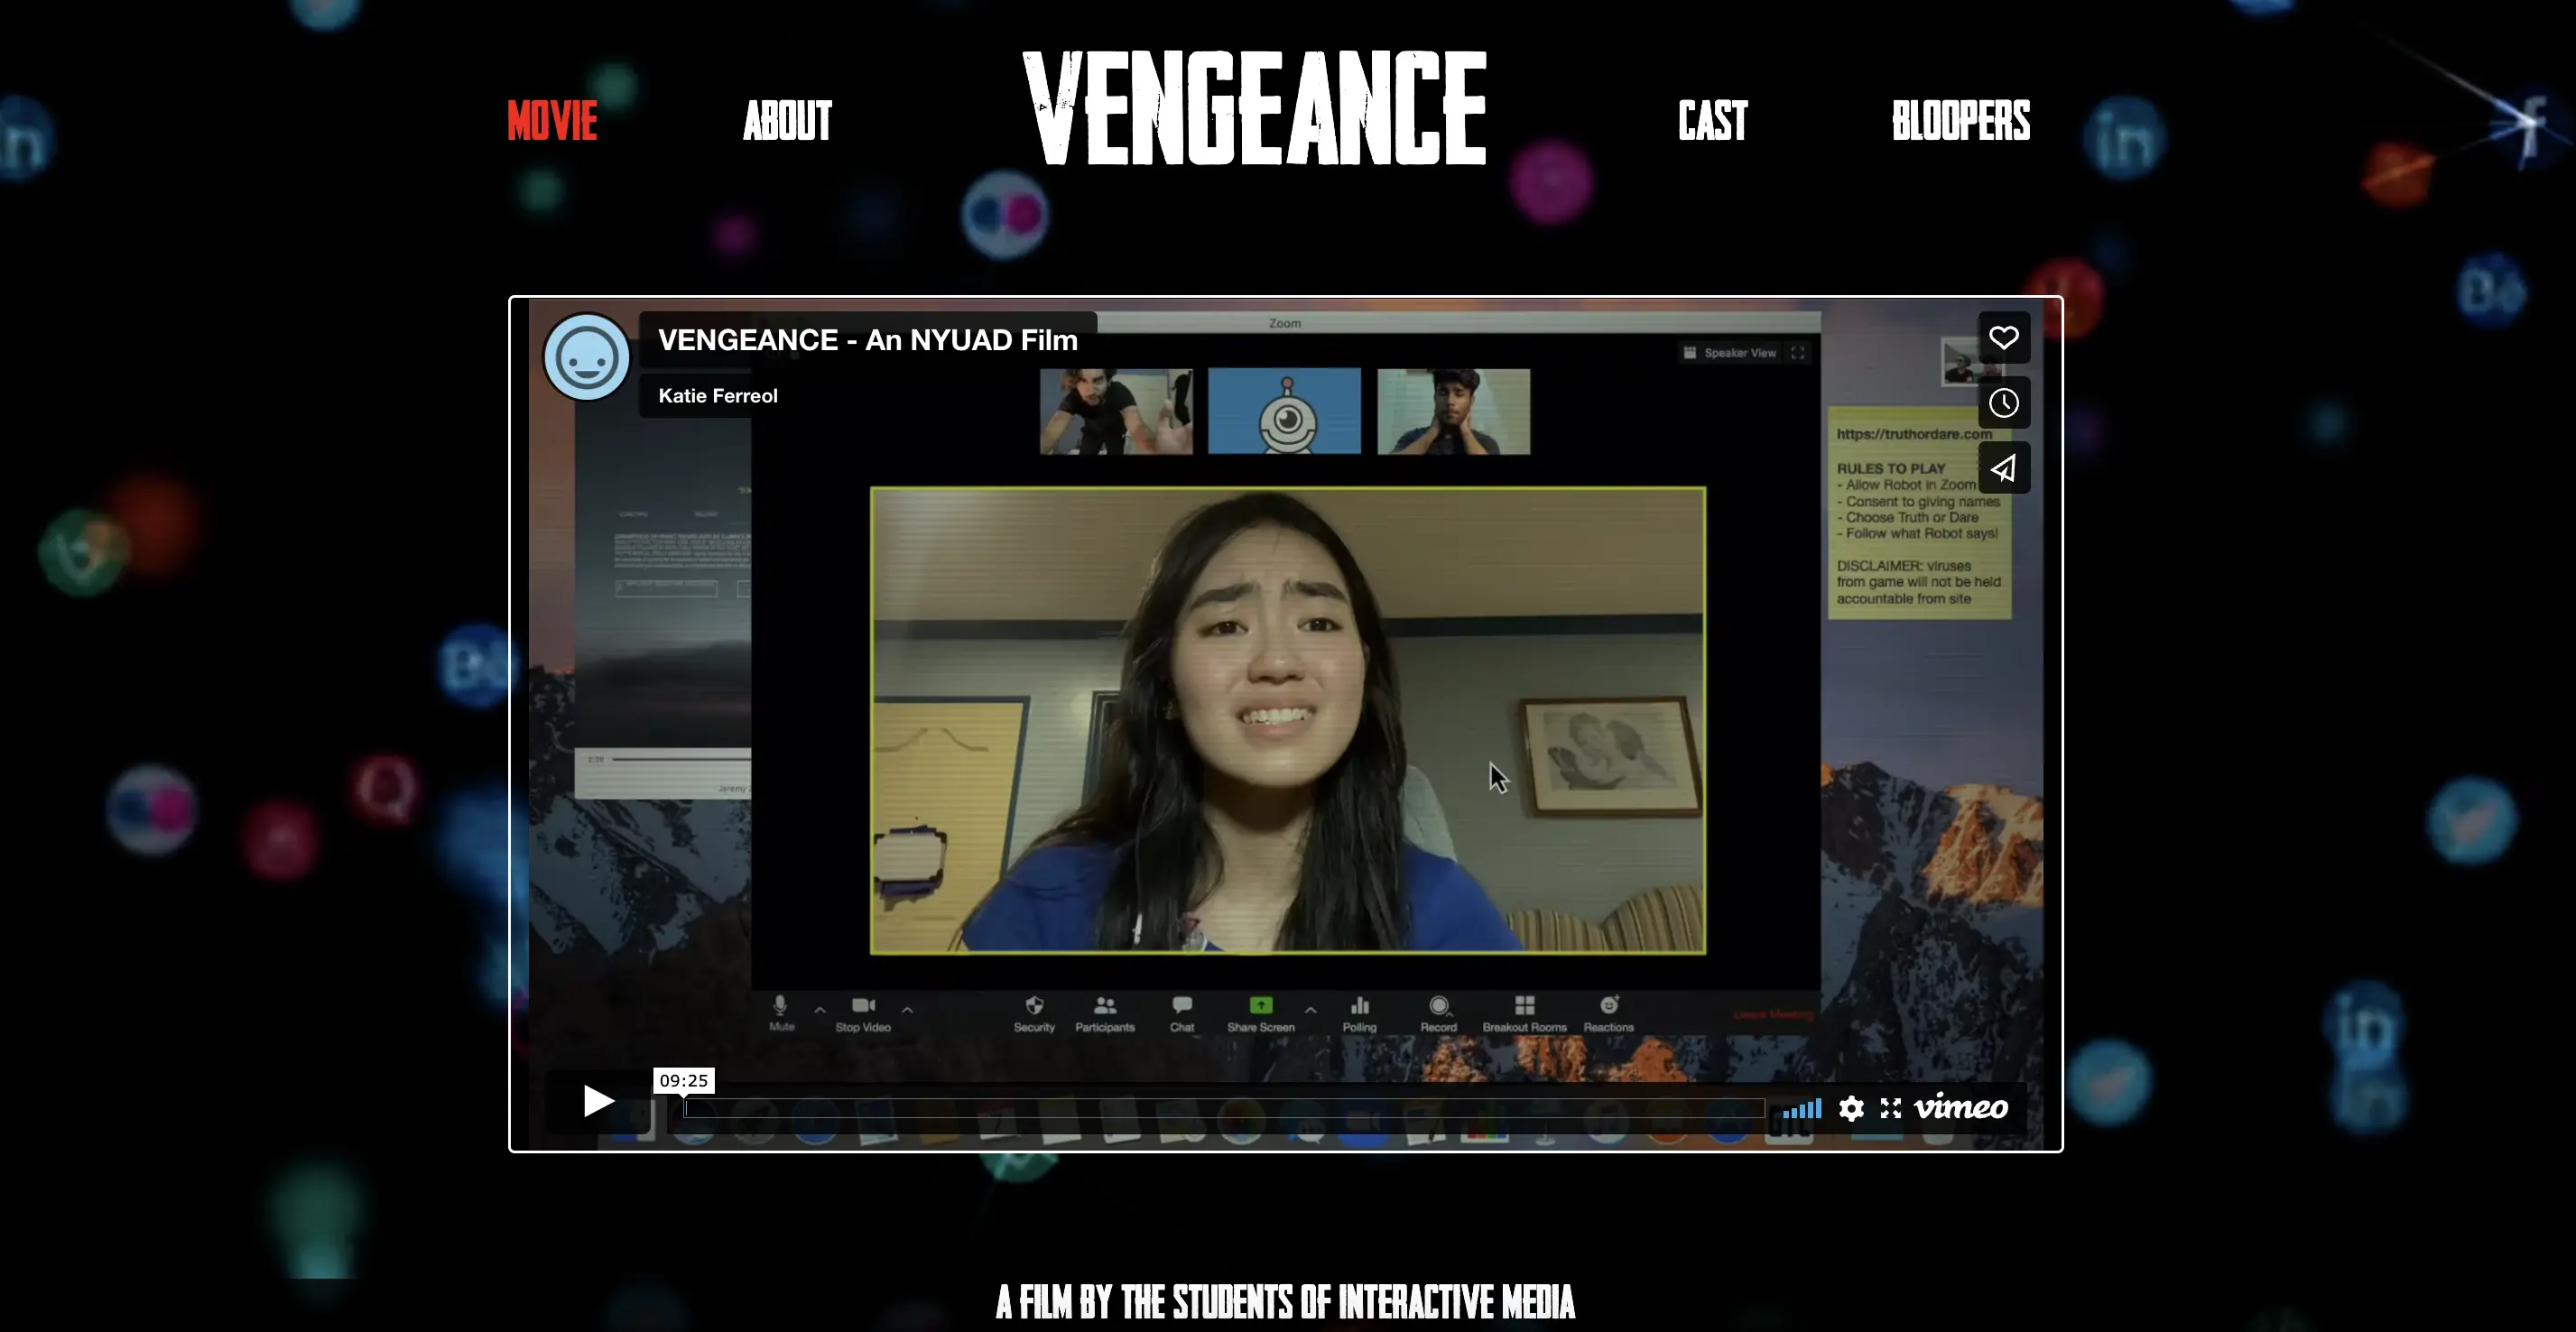Screen dimensions: 2576x1332
Task: Click the VENGEANCE site logo
Action: tap(1255, 108)
